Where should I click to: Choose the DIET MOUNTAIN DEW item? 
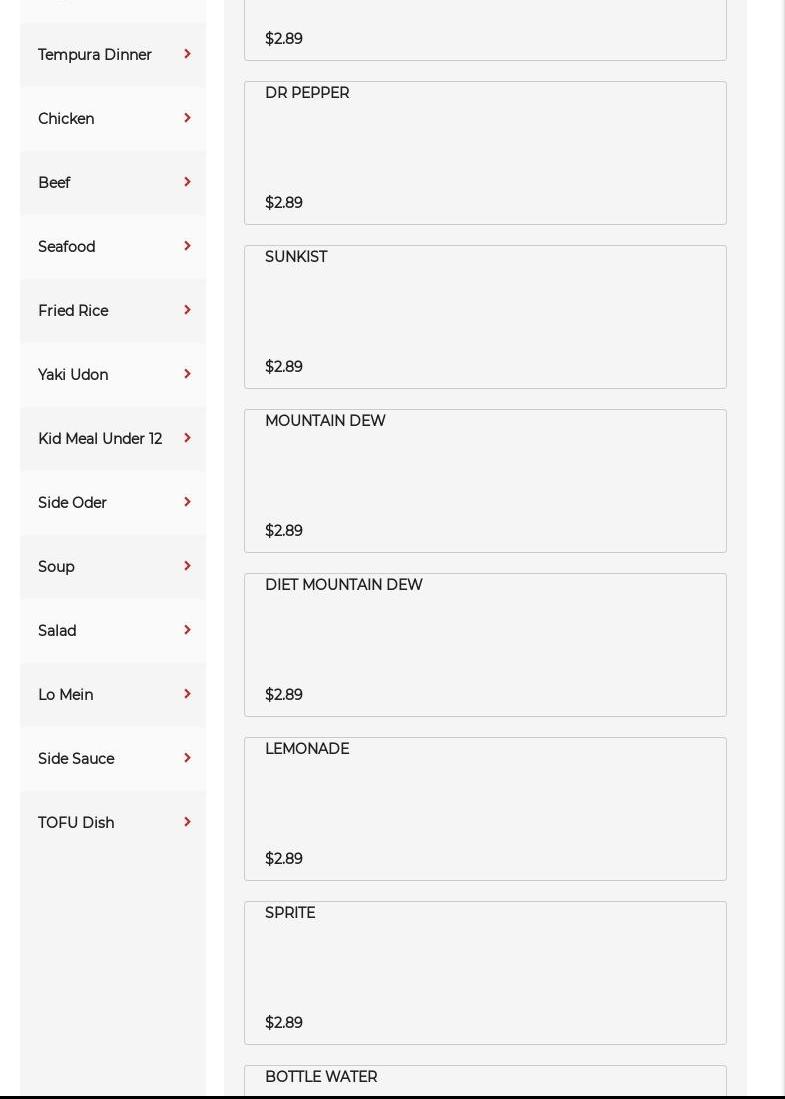pos(485,645)
